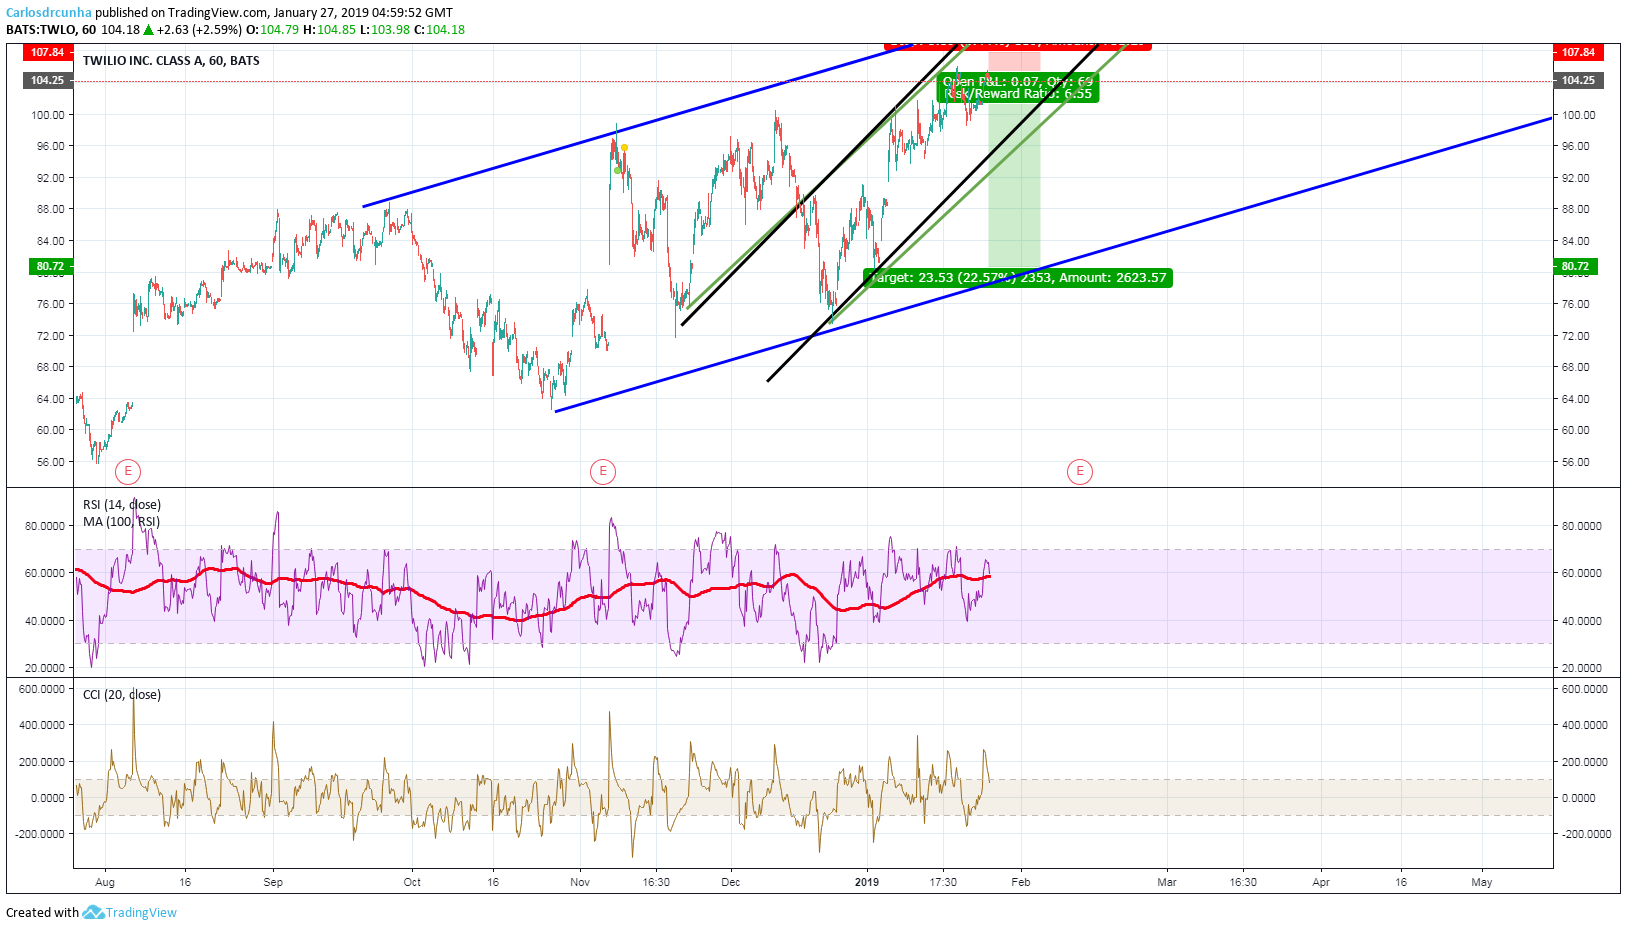The height and width of the screenshot is (930, 1627).
Task: Click the CCI (20, close) indicator label
Action: 122,695
